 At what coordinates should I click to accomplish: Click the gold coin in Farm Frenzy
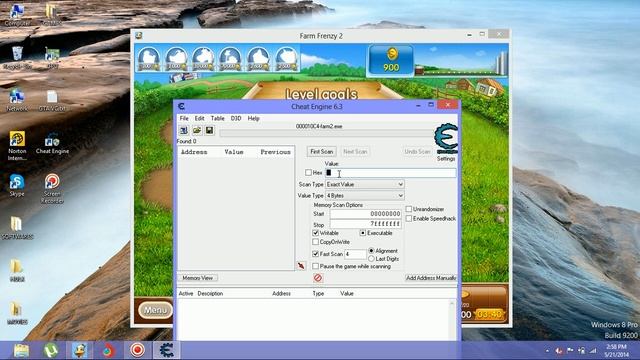[x=392, y=53]
